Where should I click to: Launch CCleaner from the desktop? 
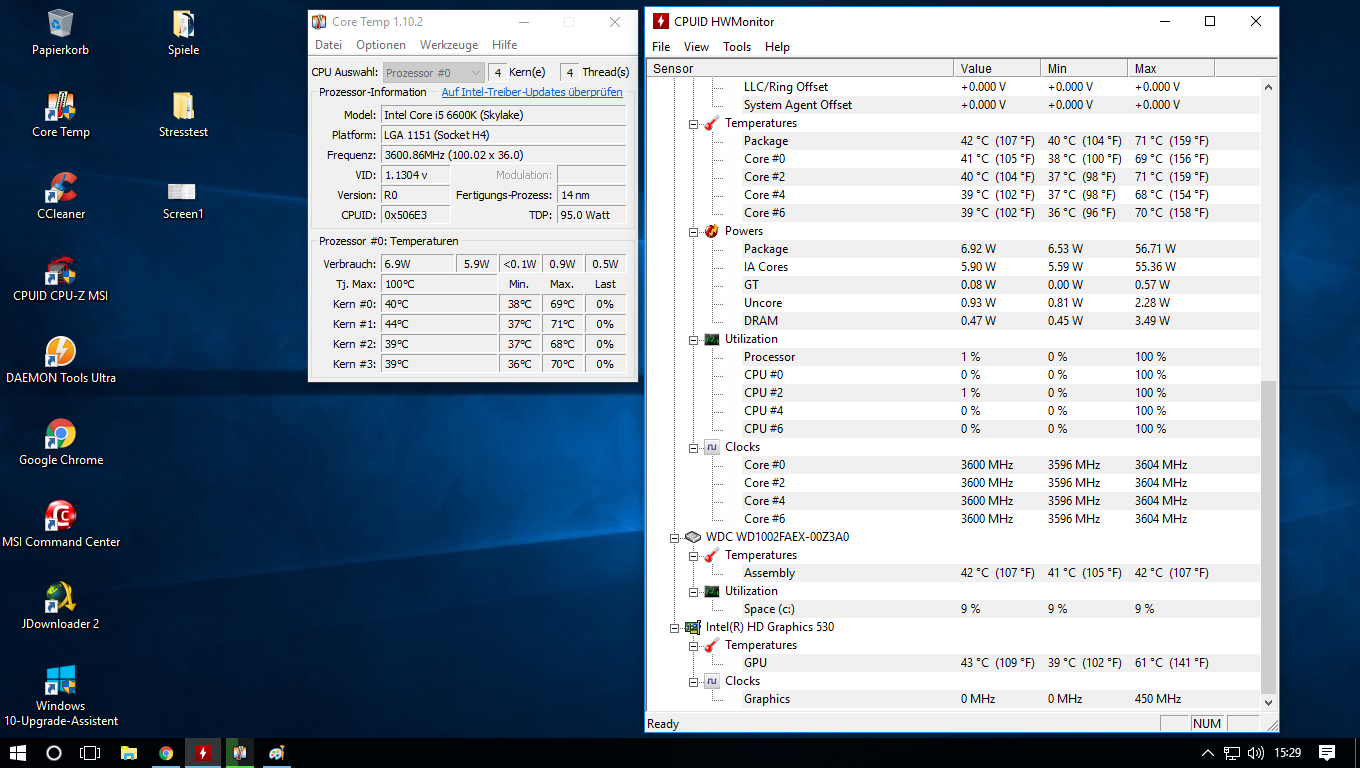coord(61,196)
